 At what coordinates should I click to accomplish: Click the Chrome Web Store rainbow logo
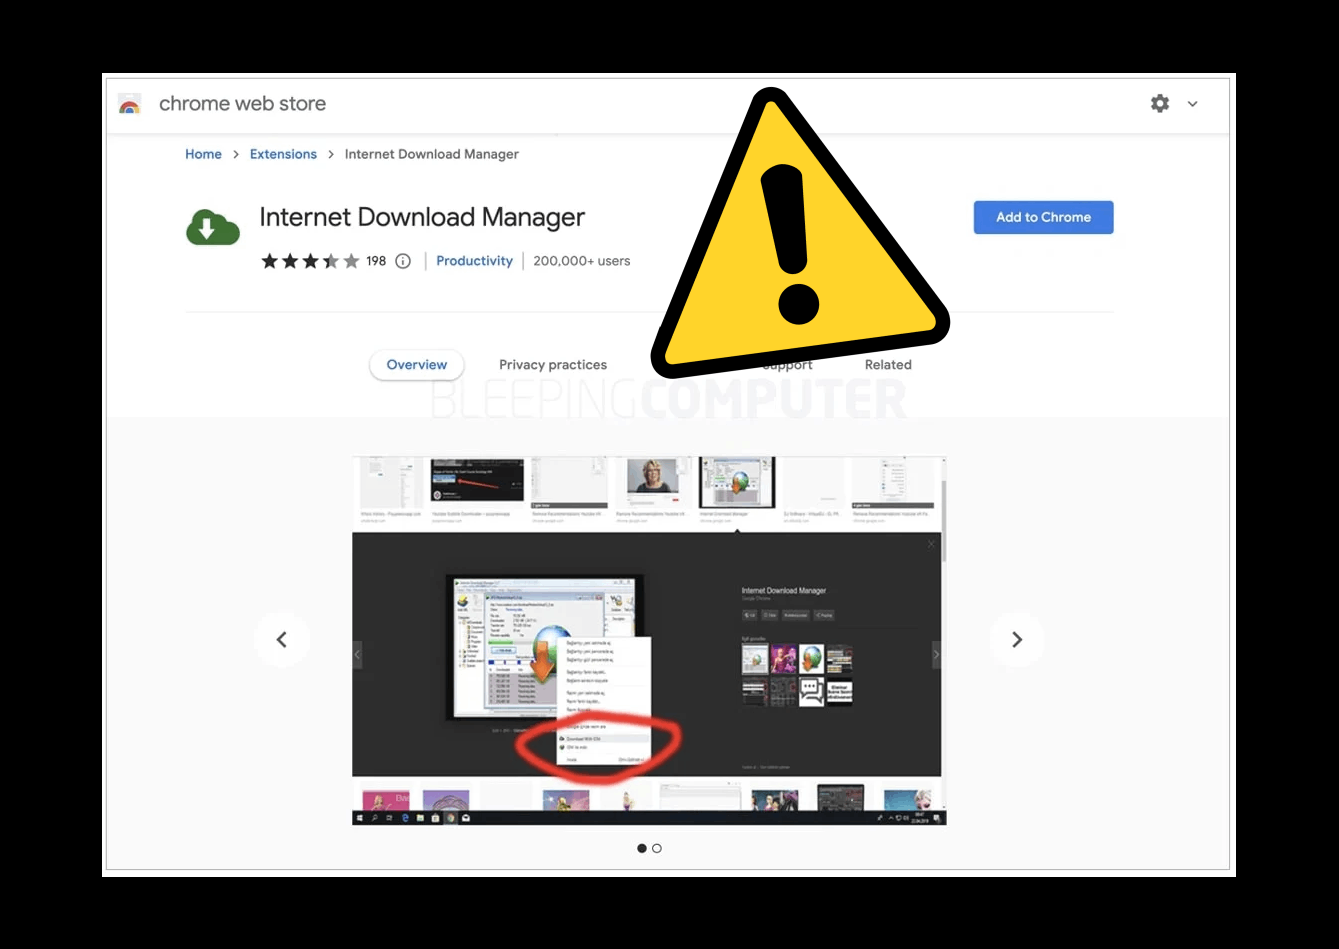(130, 104)
